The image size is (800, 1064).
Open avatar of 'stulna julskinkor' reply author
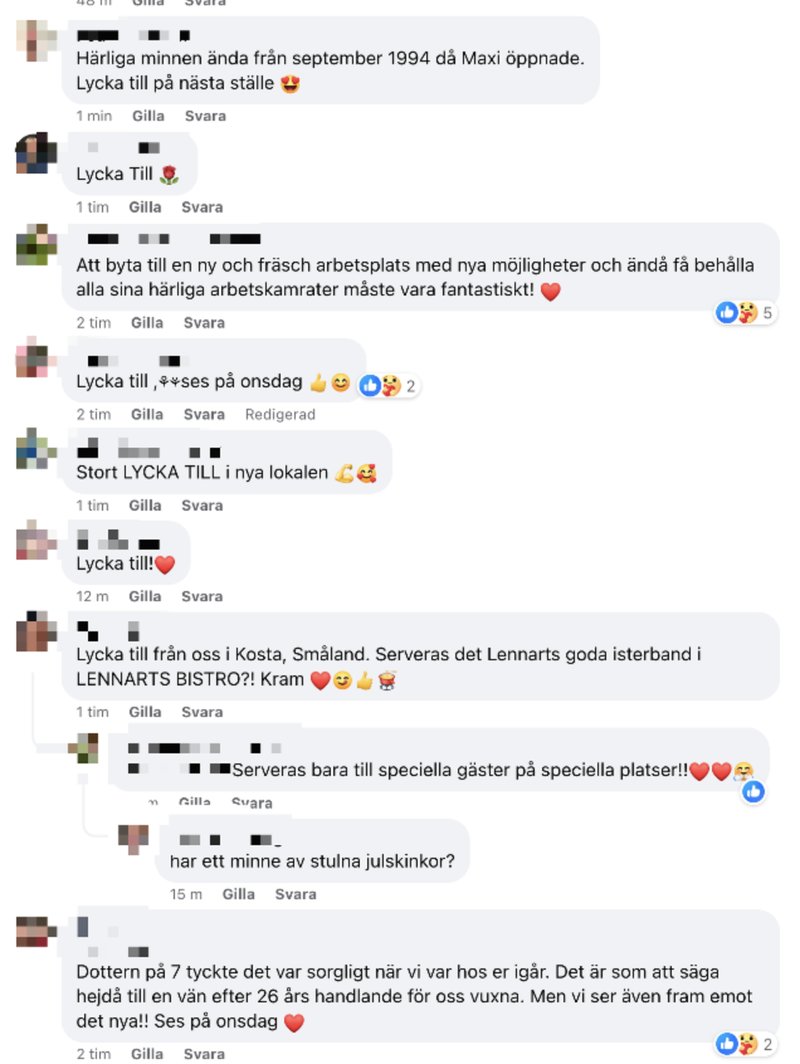tap(133, 840)
